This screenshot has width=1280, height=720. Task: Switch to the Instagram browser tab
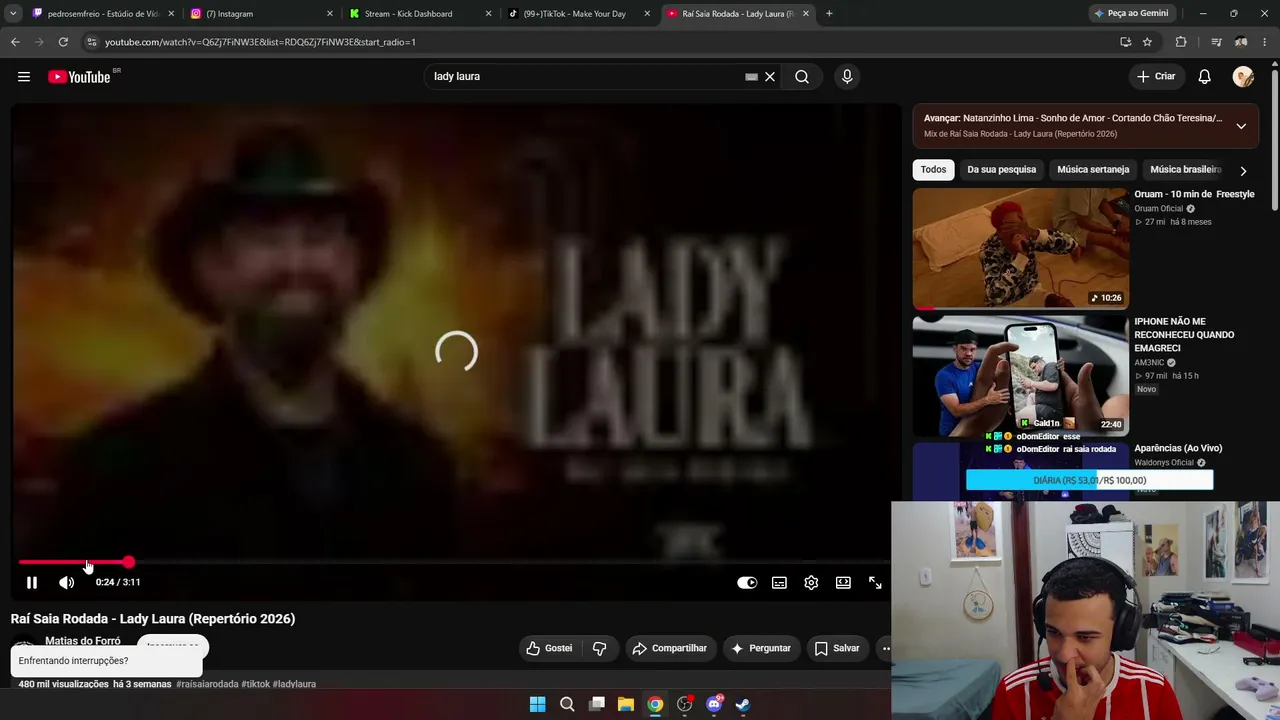tap(261, 14)
